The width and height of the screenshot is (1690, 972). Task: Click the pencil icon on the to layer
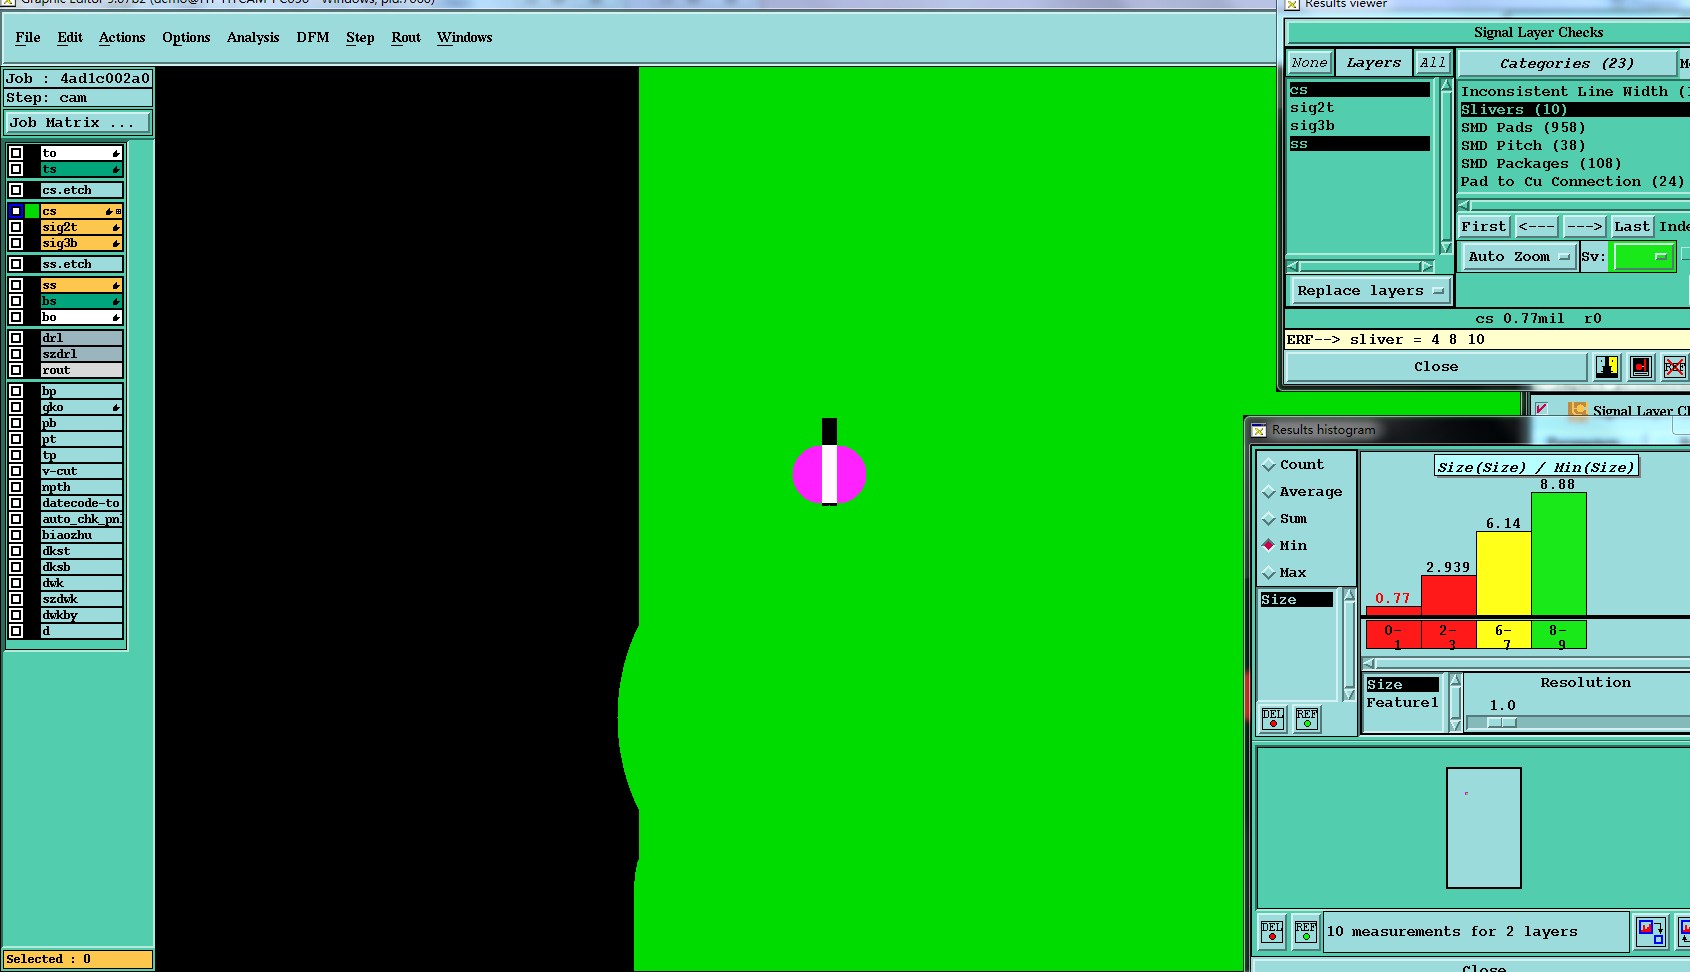pos(116,154)
